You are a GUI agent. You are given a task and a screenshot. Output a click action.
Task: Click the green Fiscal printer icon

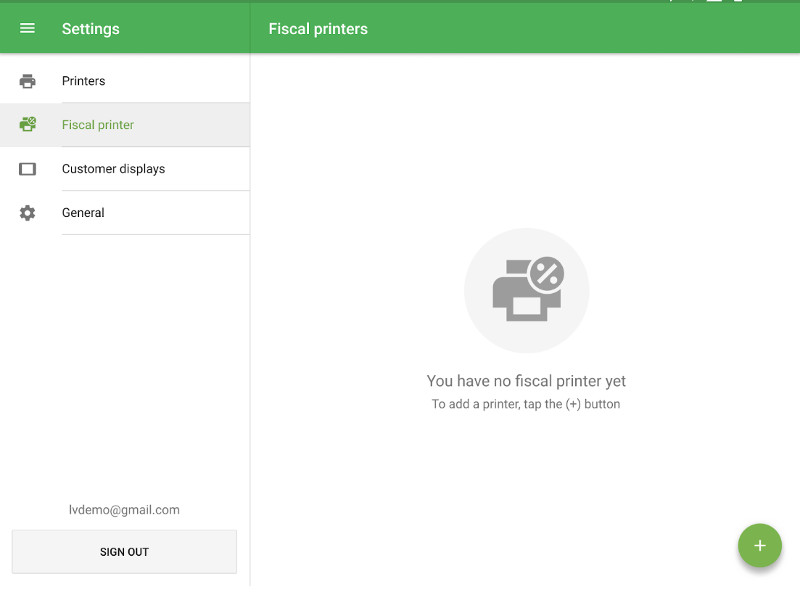[28, 125]
